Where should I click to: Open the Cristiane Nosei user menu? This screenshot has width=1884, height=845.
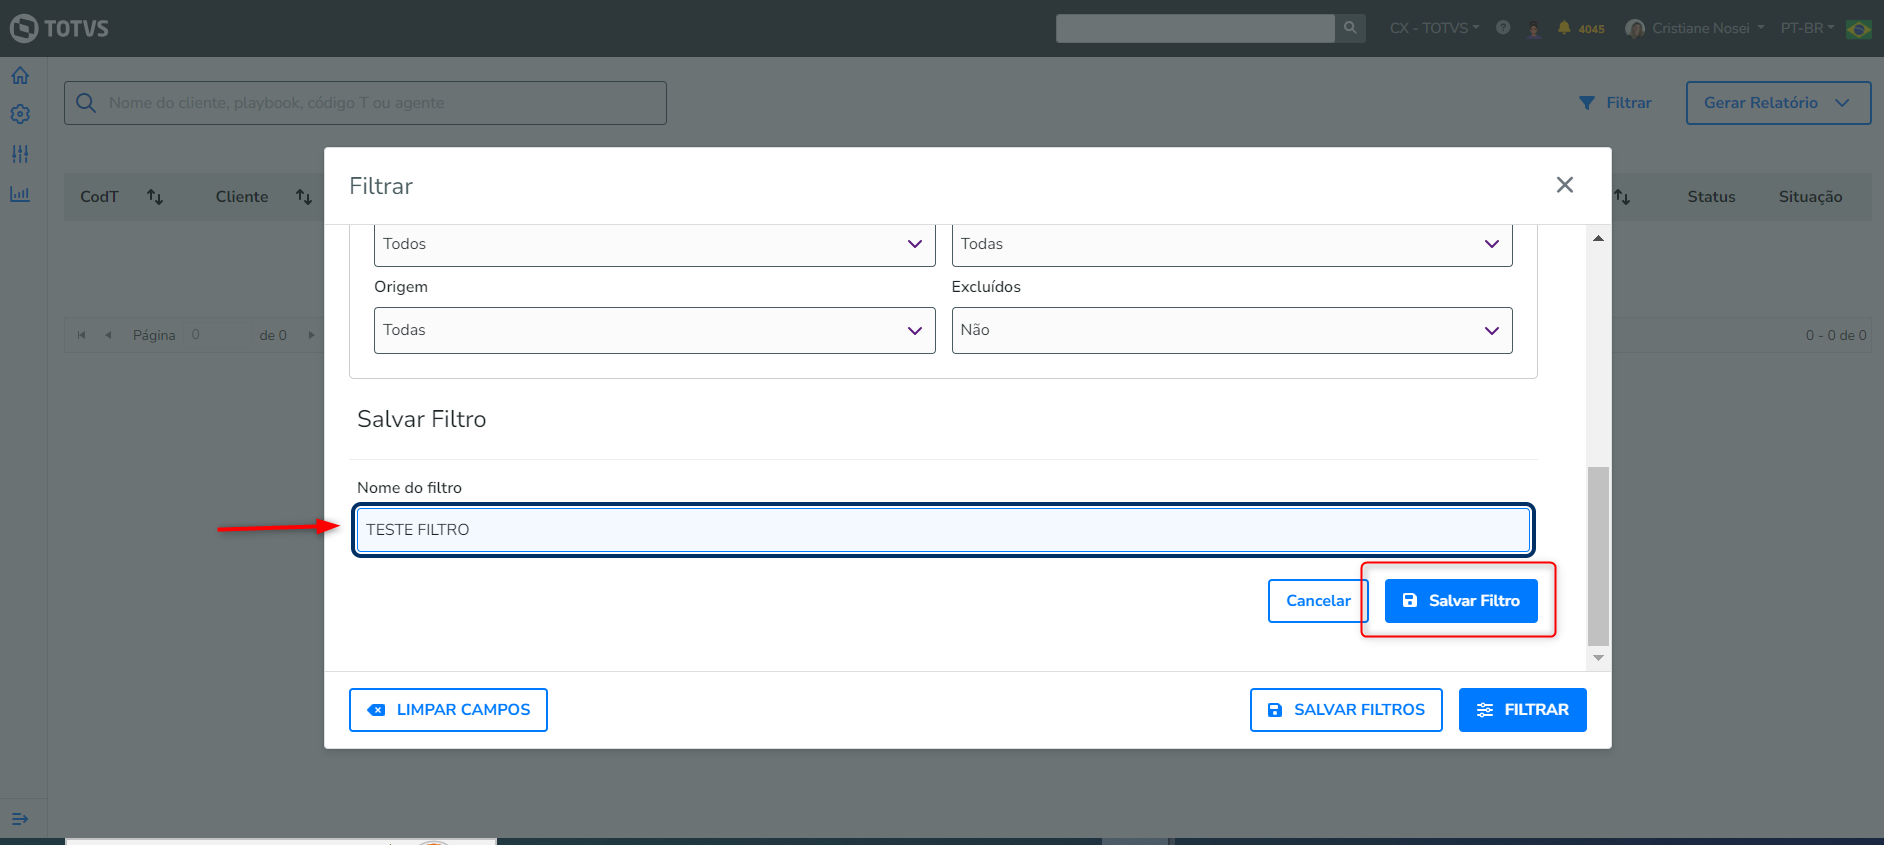coord(1700,28)
